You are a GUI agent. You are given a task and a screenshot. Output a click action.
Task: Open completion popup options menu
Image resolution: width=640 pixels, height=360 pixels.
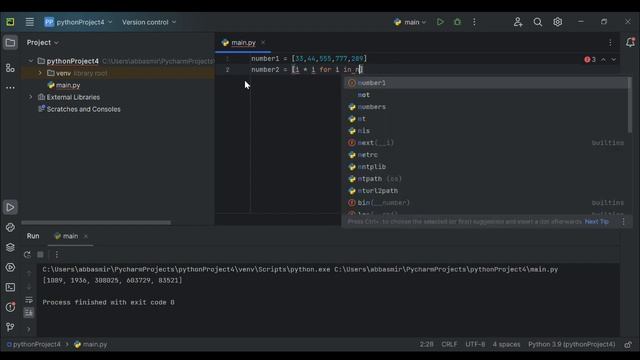point(623,222)
